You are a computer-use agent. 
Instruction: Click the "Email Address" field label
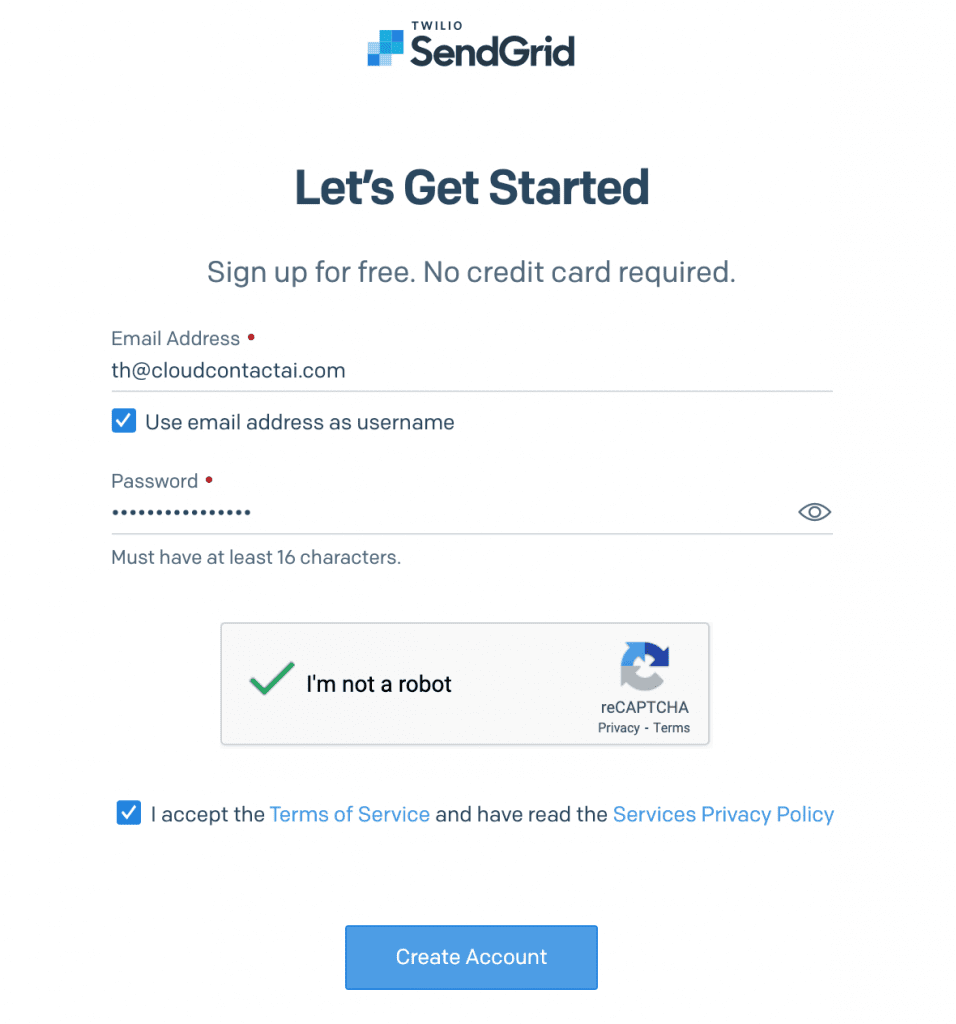pos(175,338)
